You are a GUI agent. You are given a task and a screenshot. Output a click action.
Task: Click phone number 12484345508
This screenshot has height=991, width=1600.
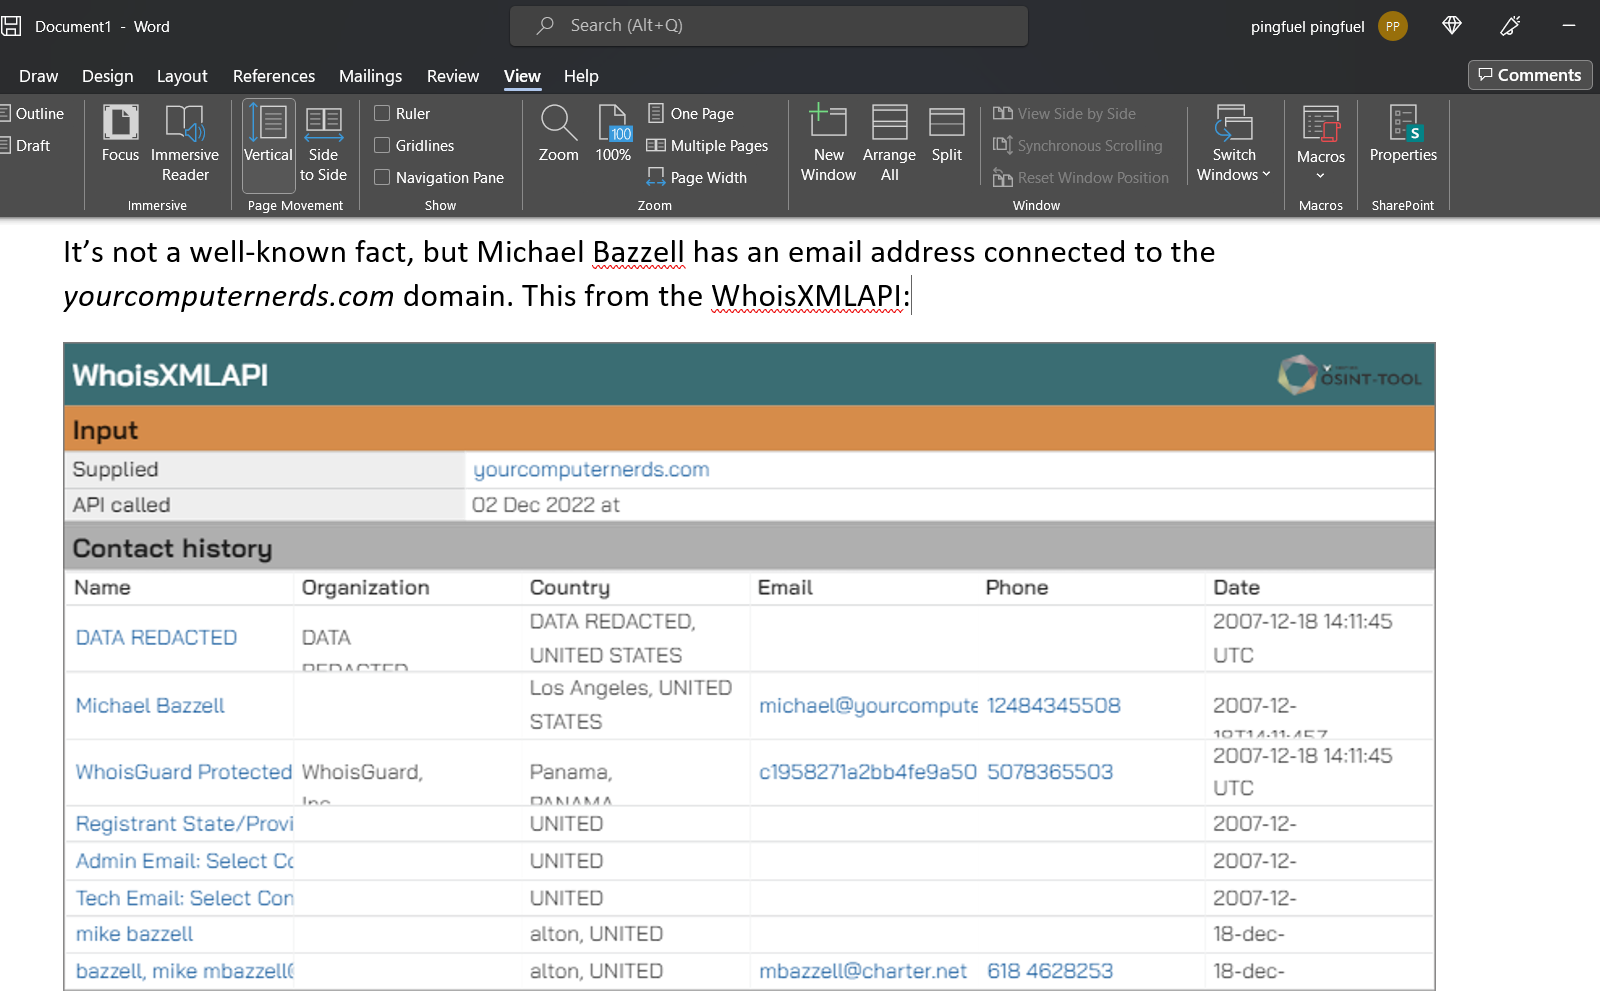click(1053, 706)
